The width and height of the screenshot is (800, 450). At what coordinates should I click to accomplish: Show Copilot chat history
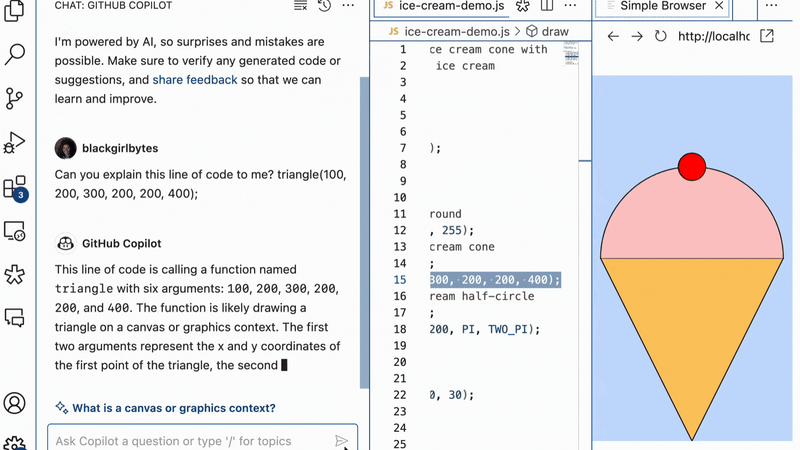(324, 6)
